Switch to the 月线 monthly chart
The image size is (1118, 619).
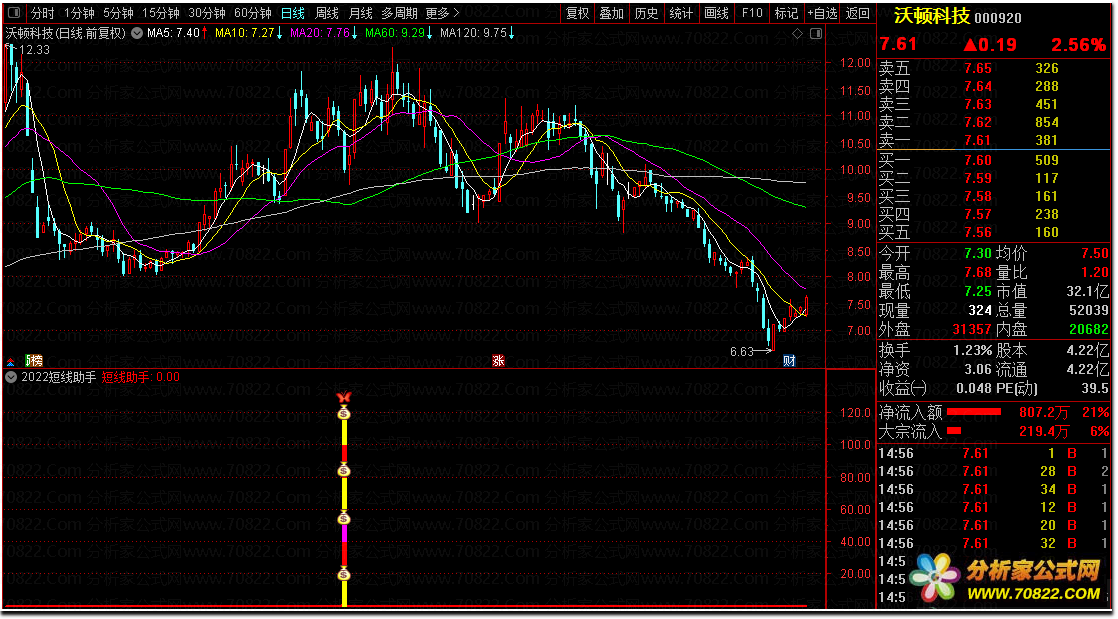[x=360, y=13]
